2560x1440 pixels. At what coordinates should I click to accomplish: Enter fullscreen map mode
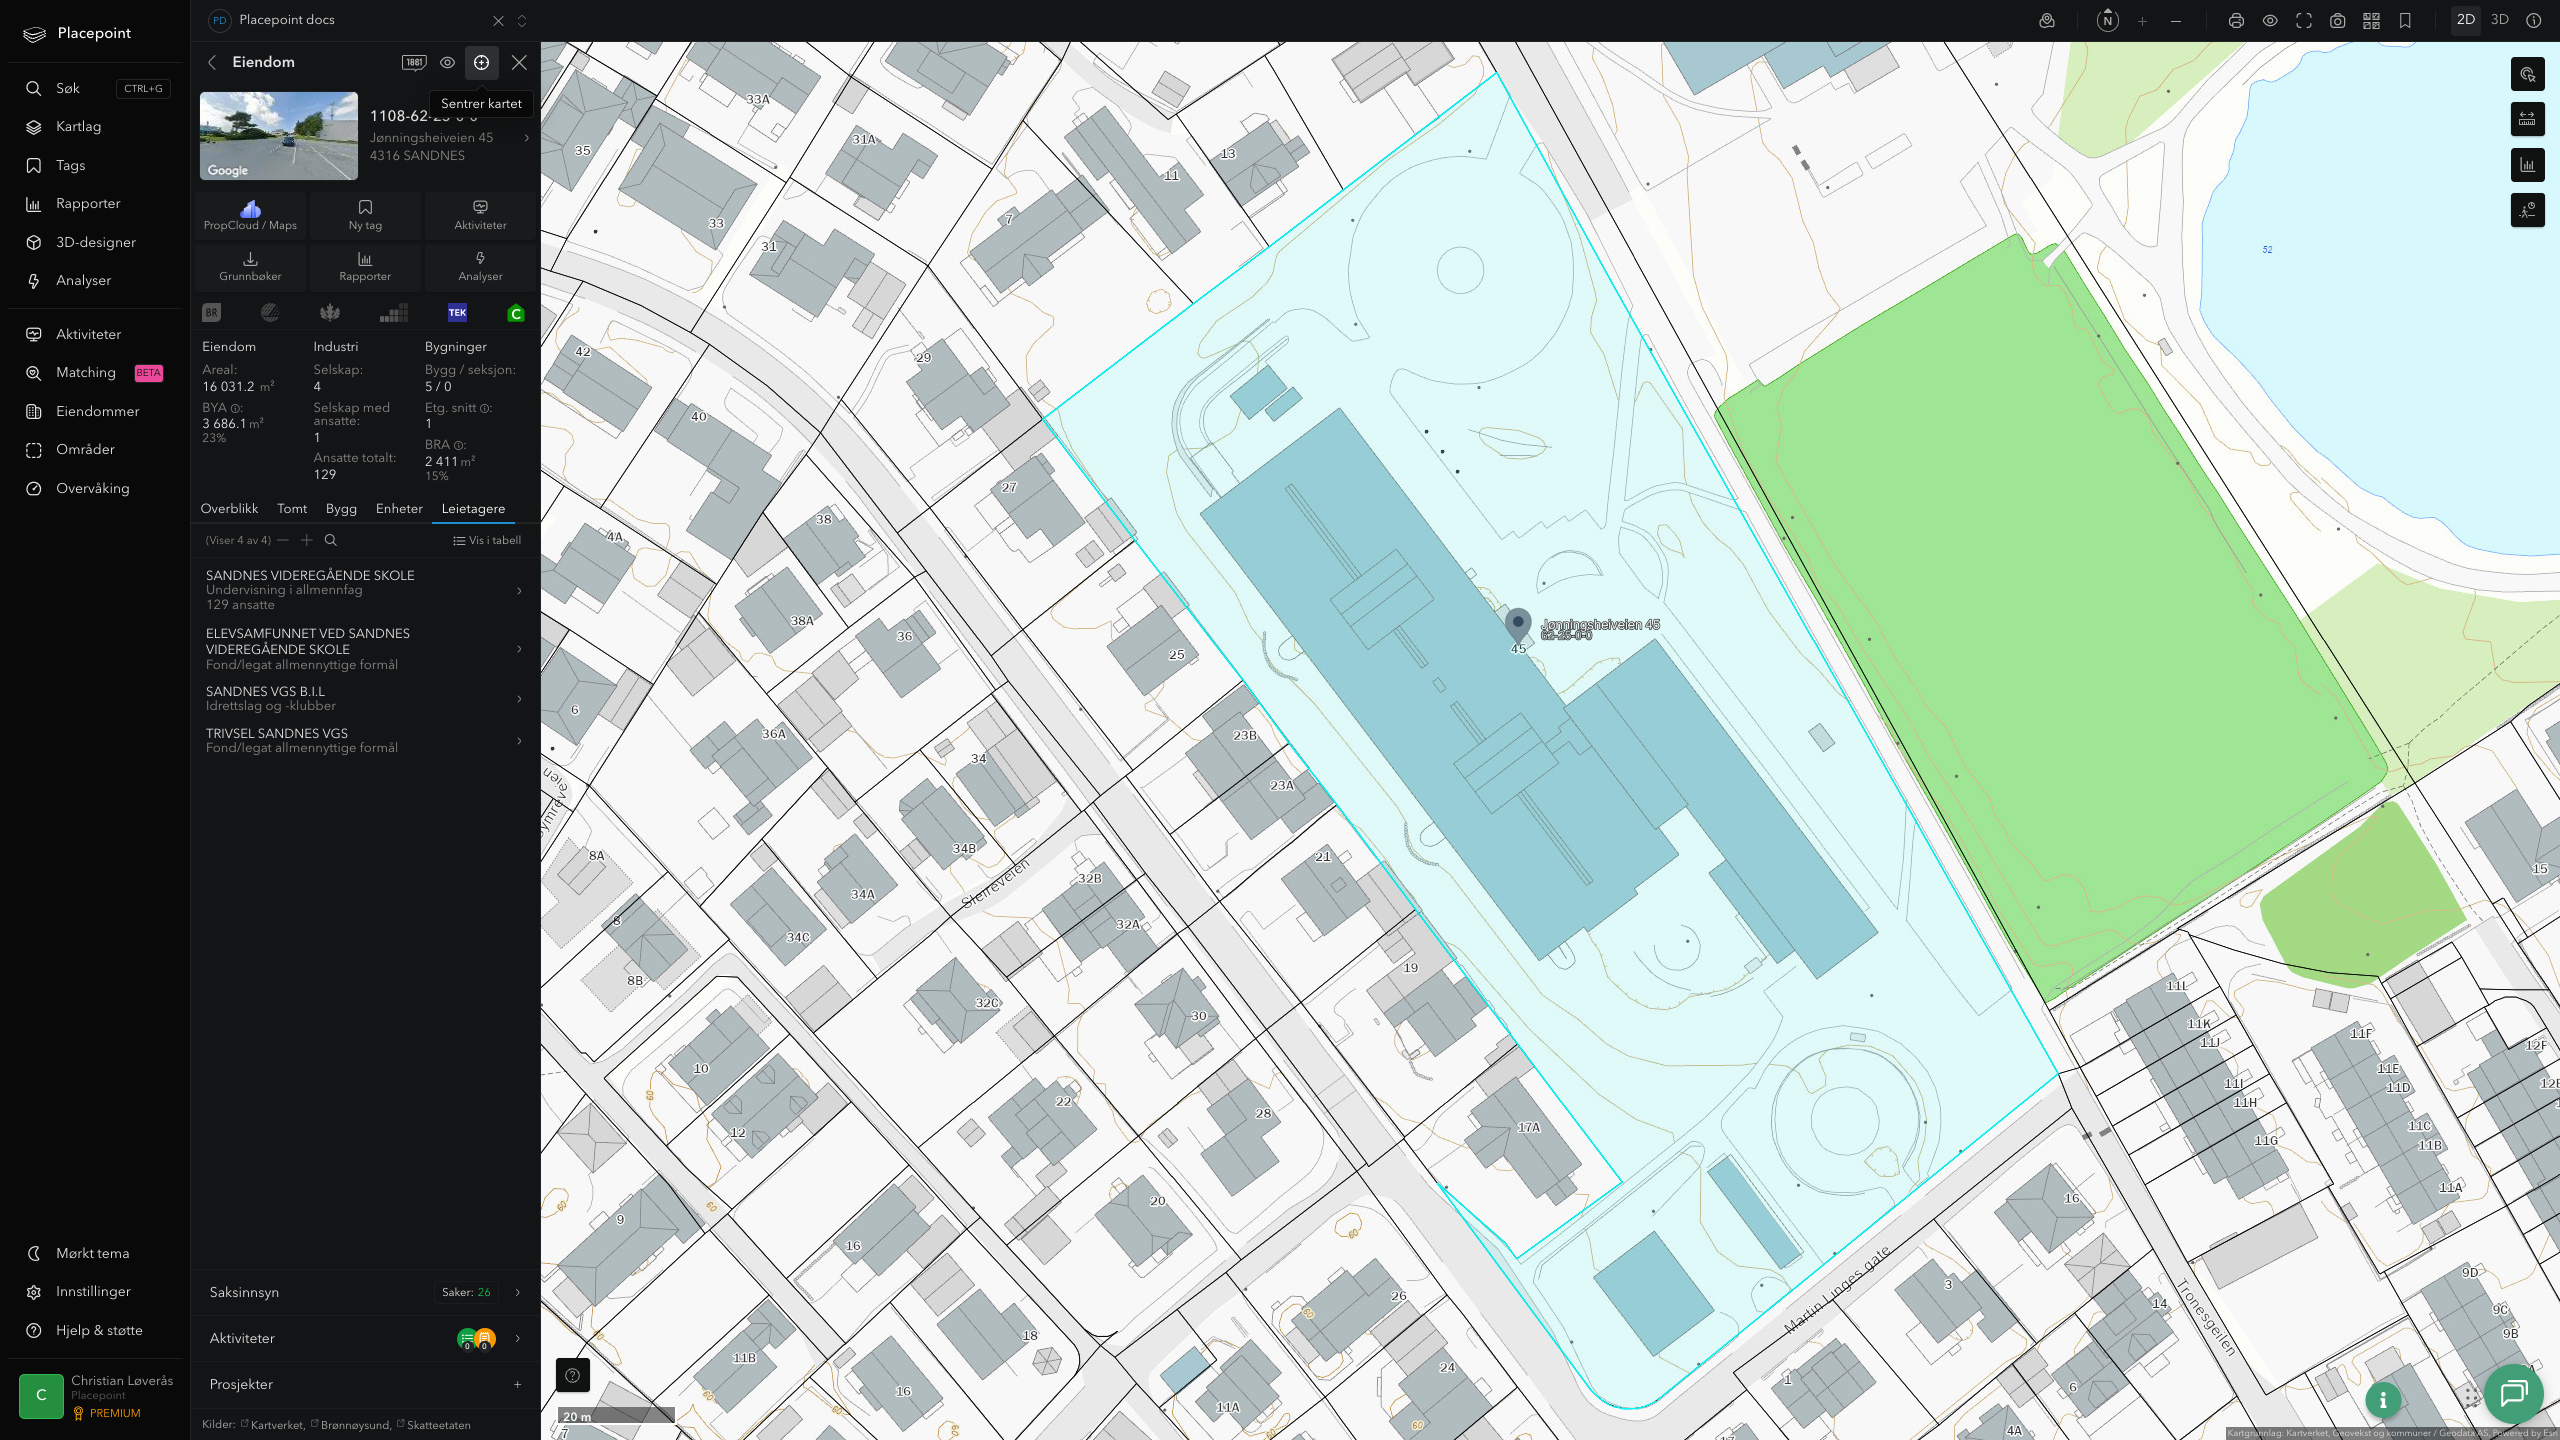point(2304,20)
